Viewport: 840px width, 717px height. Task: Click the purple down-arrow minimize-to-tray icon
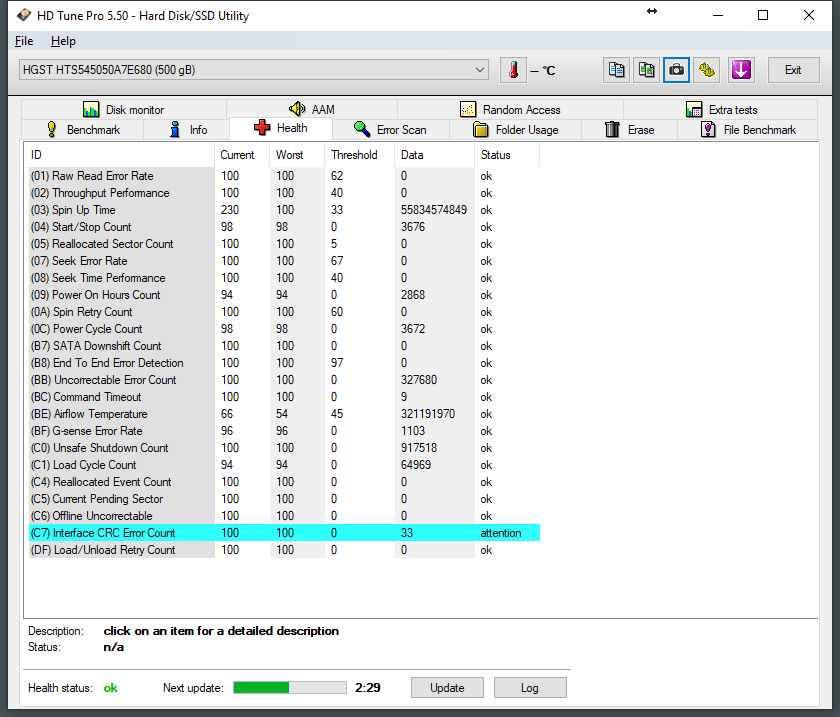740,70
